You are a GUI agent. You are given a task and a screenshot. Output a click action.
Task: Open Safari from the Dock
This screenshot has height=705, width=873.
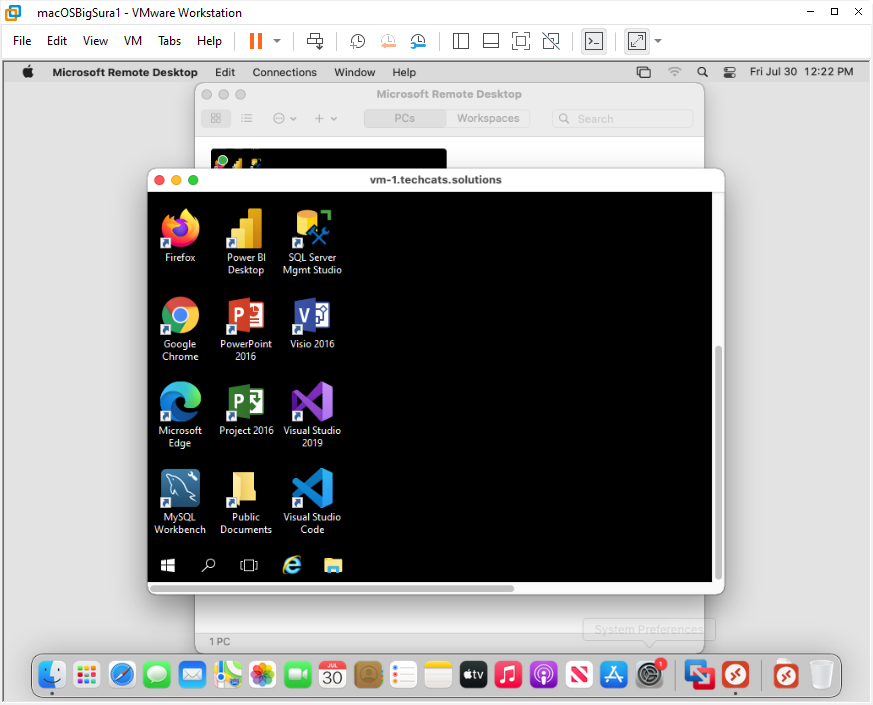point(122,675)
